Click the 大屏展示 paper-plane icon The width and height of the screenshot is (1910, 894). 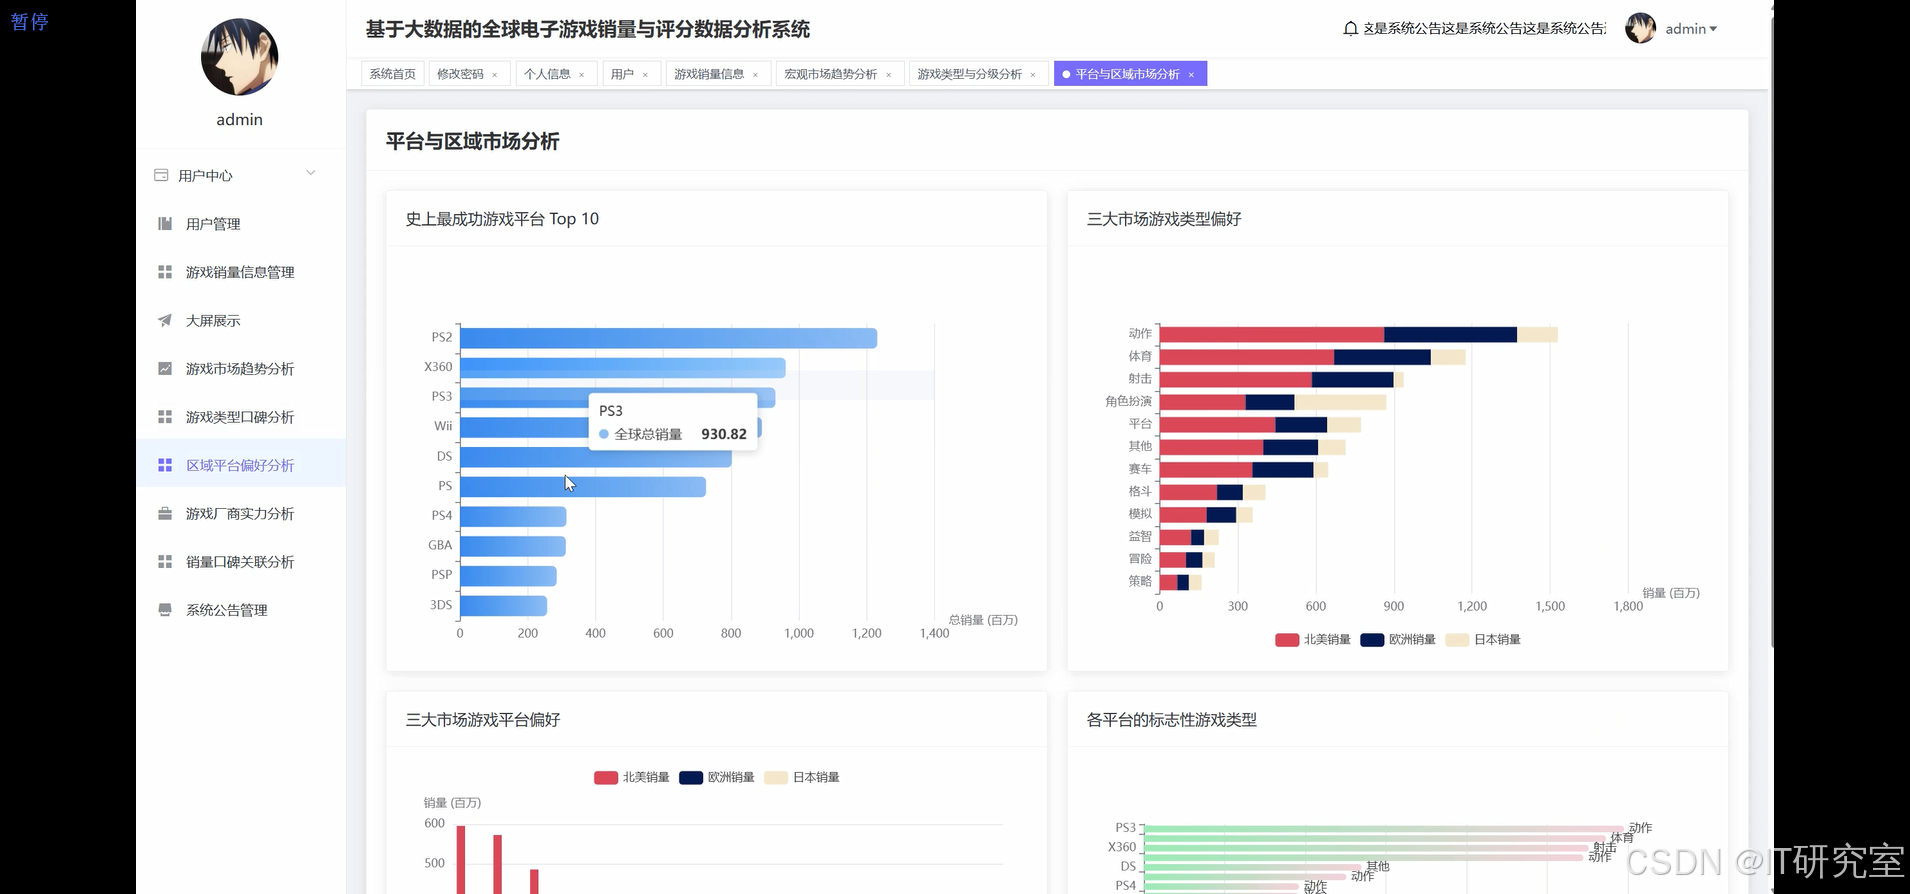tap(165, 320)
